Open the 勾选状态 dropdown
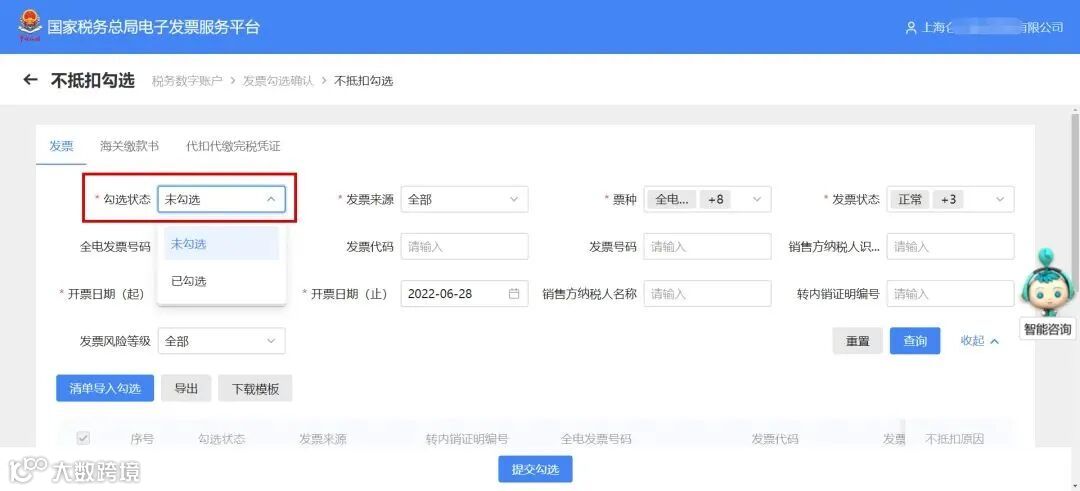This screenshot has height=491, width=1080. pos(221,200)
